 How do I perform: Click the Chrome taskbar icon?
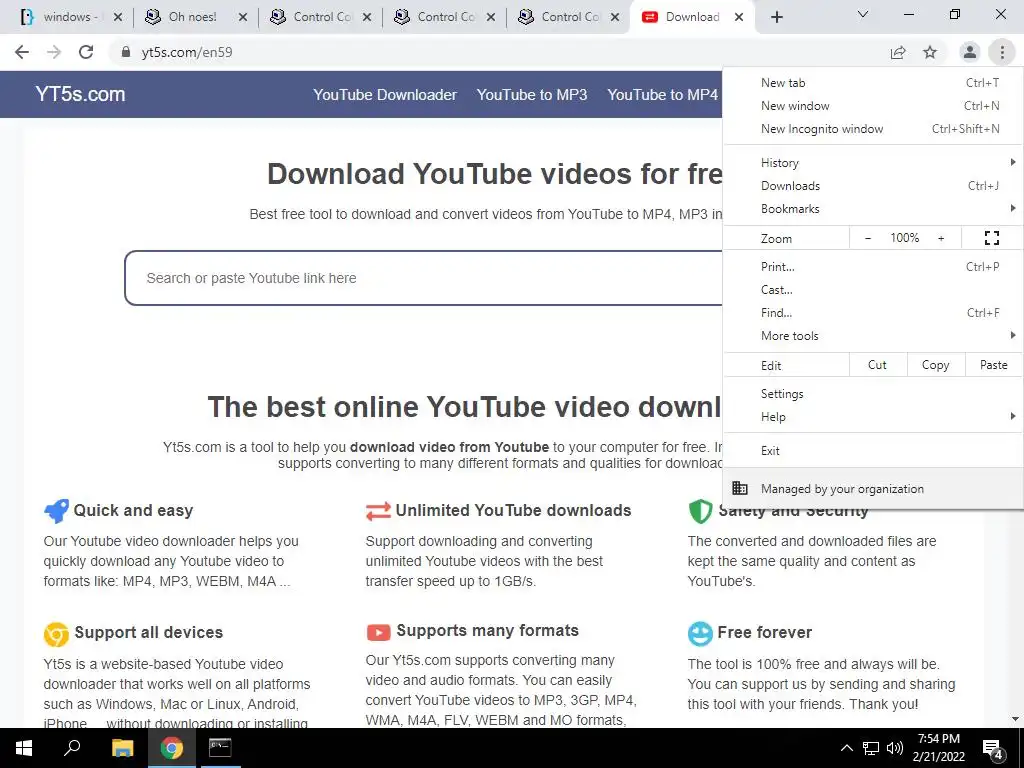[172, 748]
